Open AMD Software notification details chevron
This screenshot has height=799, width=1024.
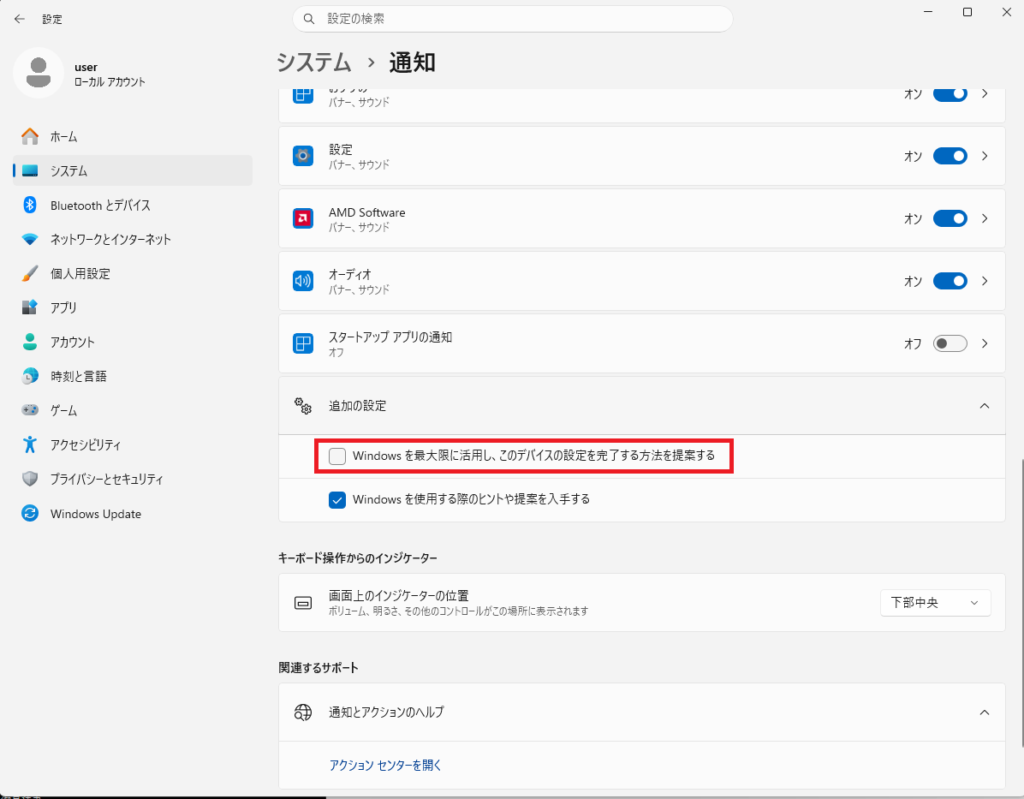pos(985,218)
